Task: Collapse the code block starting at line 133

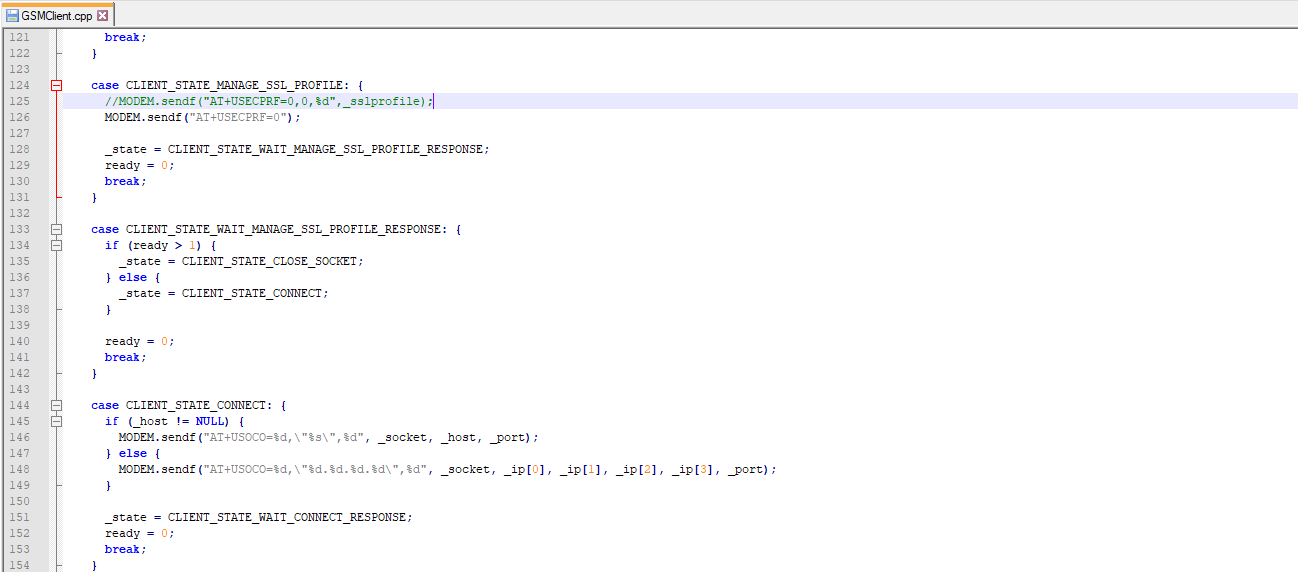Action: coord(57,230)
